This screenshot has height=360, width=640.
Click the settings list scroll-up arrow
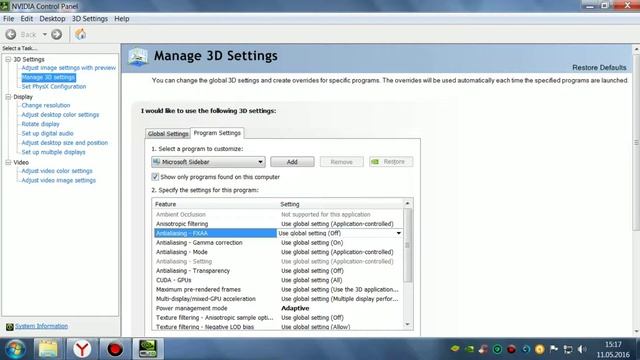407,203
